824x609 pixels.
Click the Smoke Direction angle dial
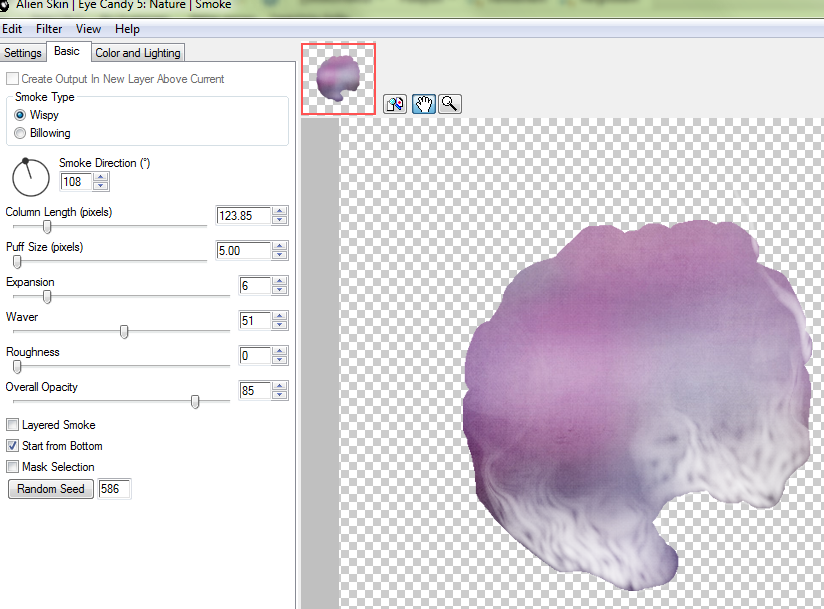pyautogui.click(x=30, y=178)
